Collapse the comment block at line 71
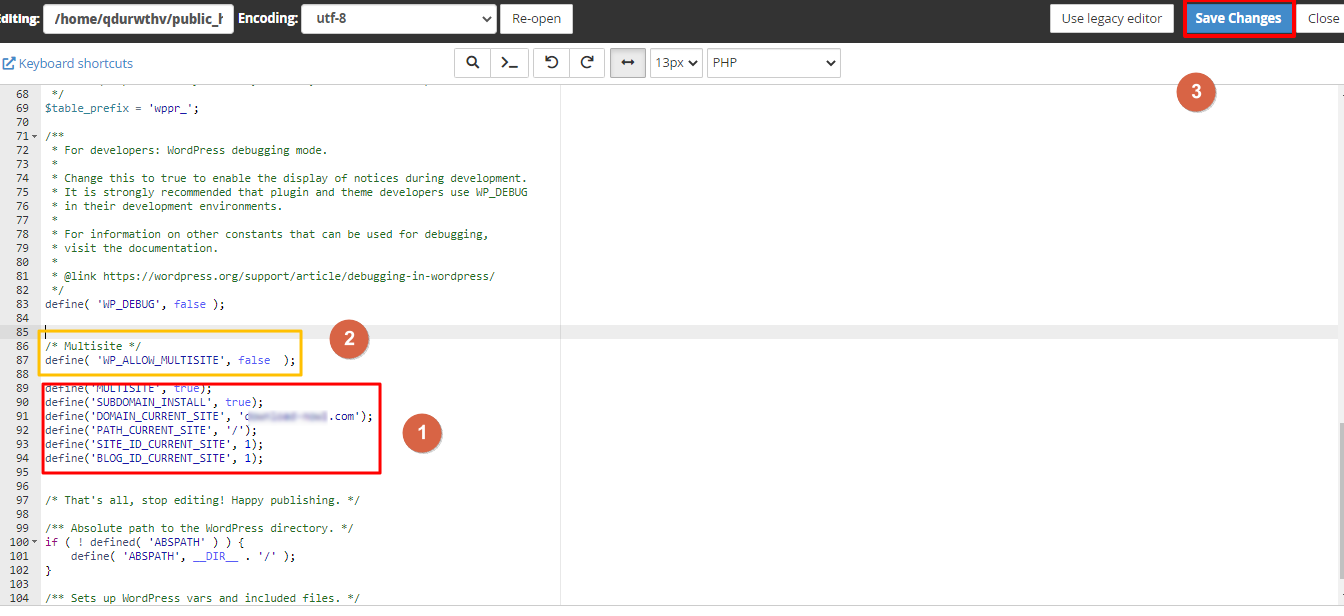 click(34, 136)
